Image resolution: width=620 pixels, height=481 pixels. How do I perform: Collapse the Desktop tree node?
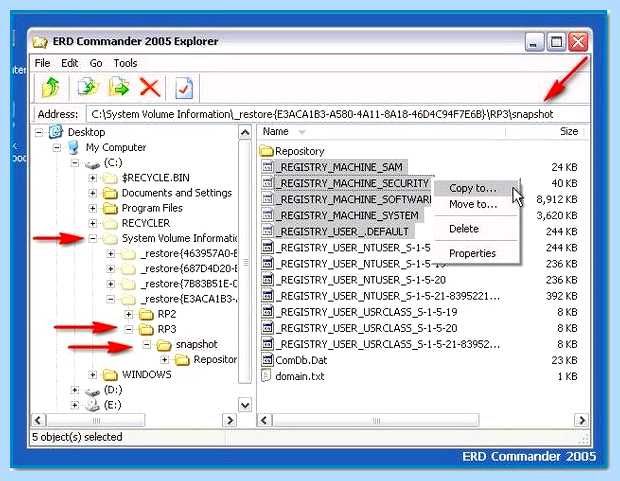(38, 132)
